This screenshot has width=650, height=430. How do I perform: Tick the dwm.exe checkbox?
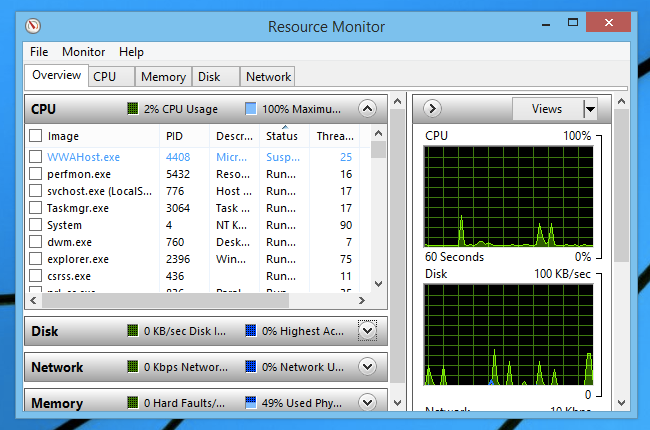36,242
